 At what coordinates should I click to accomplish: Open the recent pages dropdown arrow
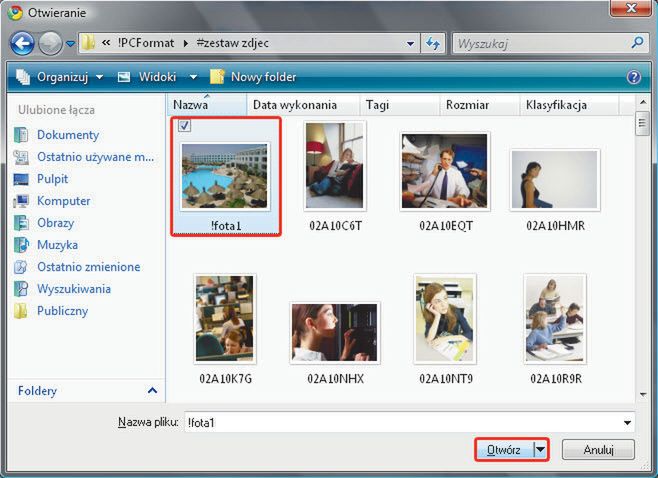[70, 44]
